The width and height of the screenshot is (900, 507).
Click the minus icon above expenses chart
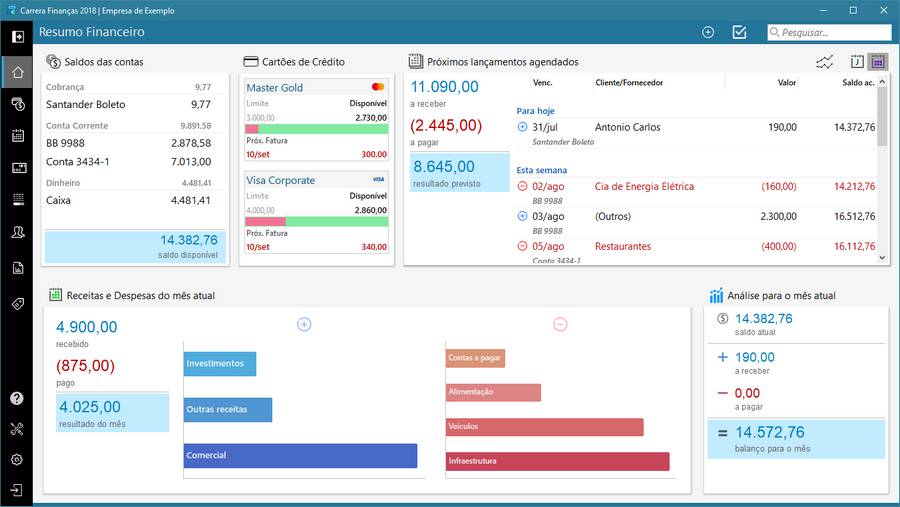560,324
